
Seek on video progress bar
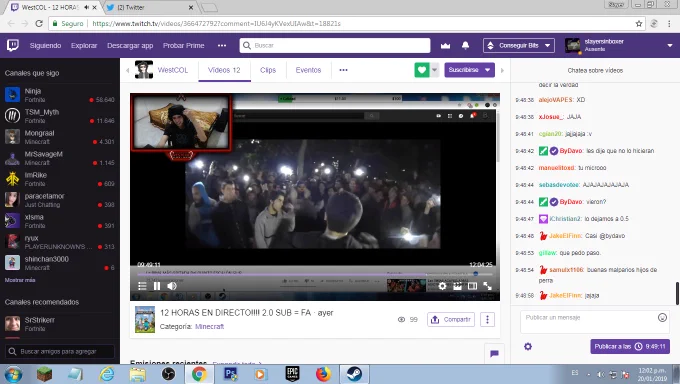click(x=315, y=274)
